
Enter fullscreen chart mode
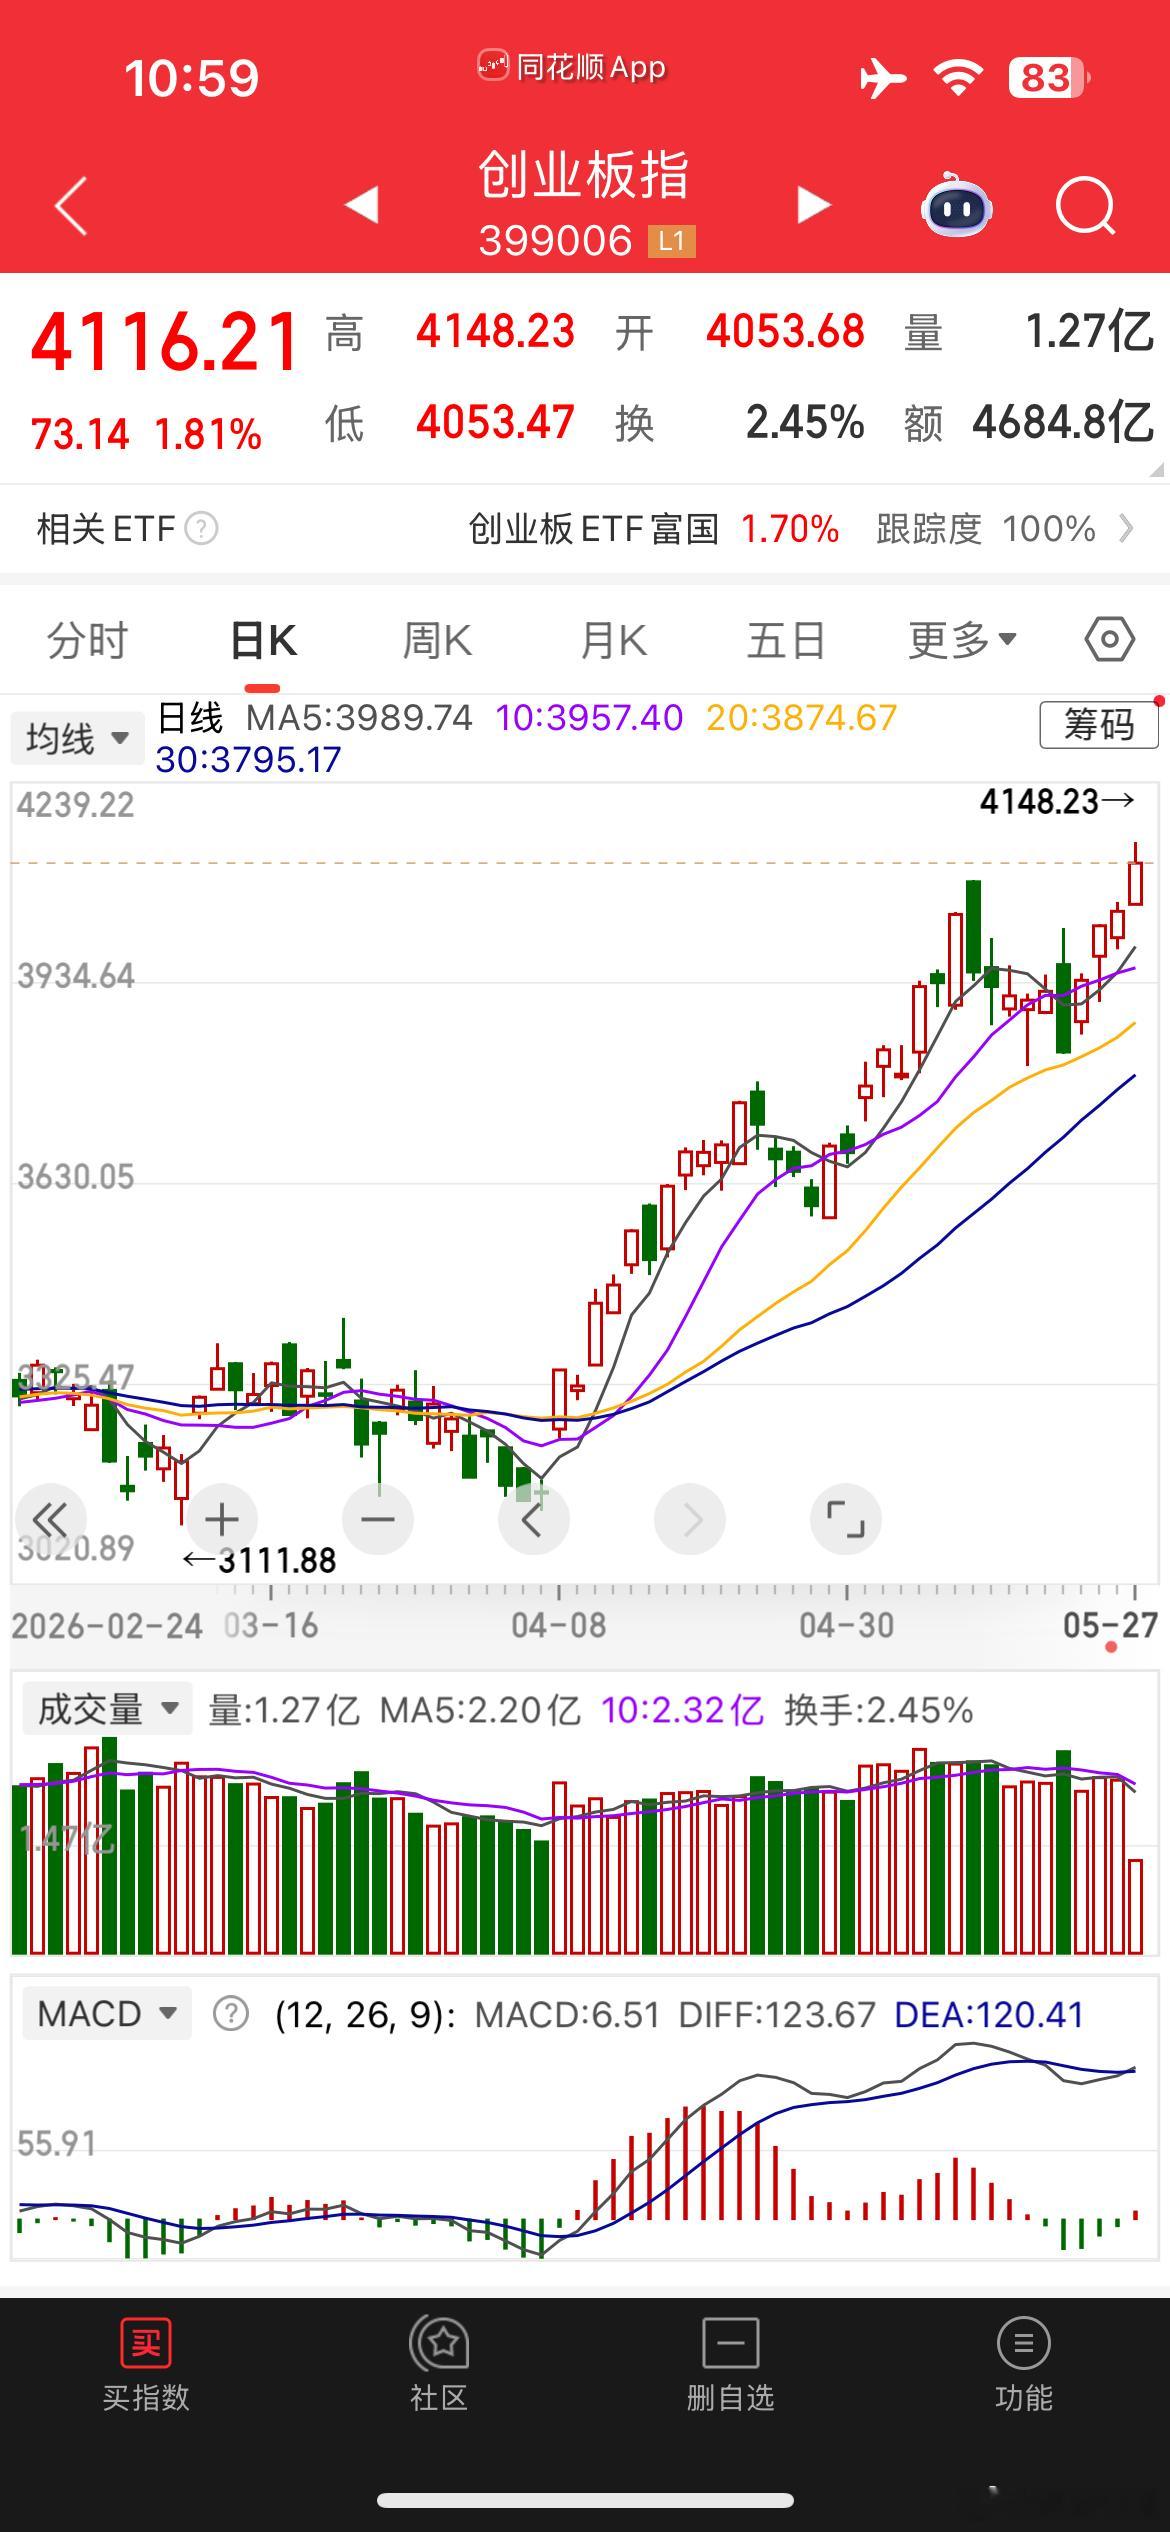[x=846, y=1520]
